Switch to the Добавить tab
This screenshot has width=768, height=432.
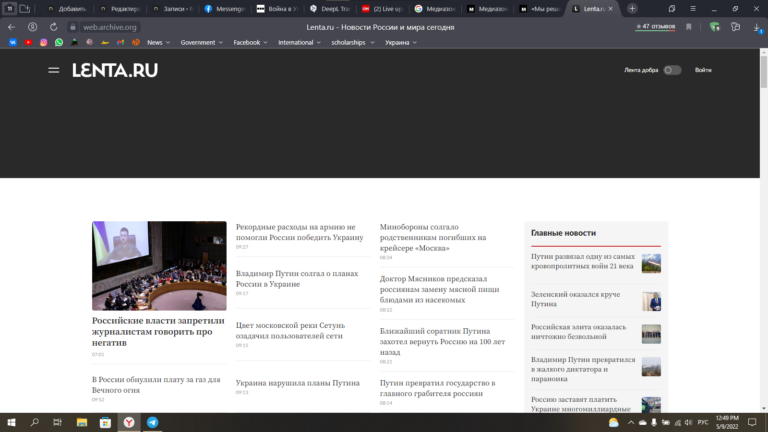pos(68,9)
